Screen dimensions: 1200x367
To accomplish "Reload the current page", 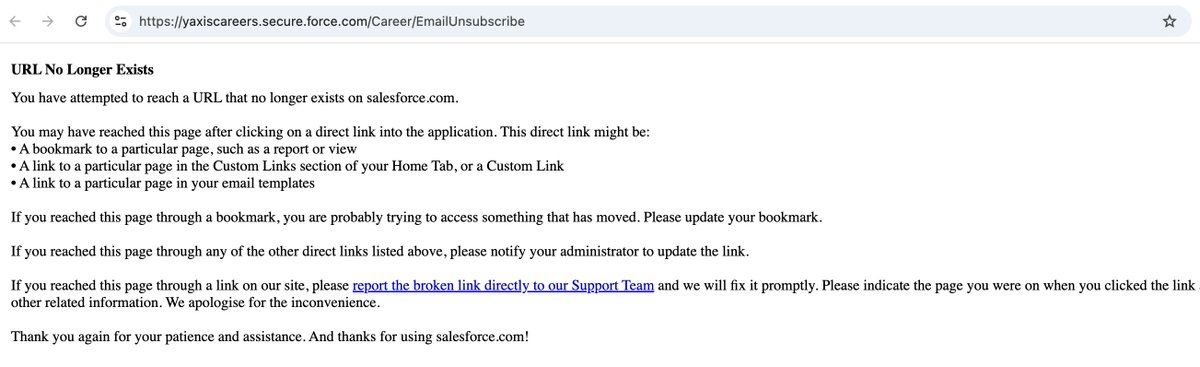I will [81, 21].
